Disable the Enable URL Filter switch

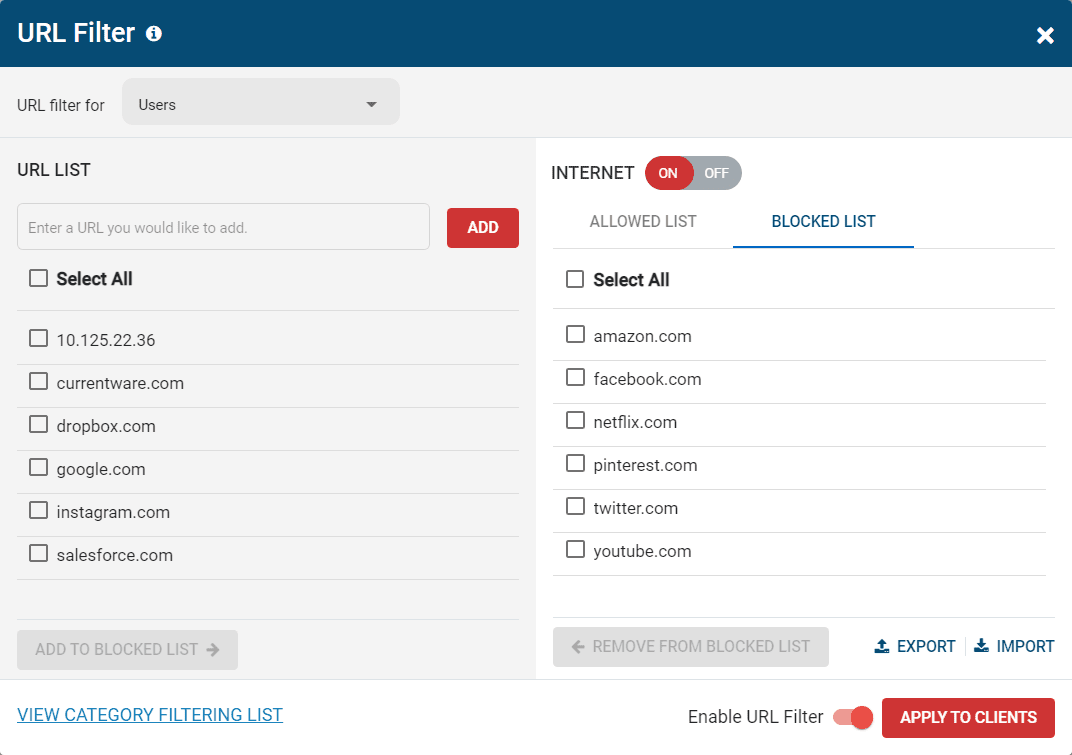853,717
